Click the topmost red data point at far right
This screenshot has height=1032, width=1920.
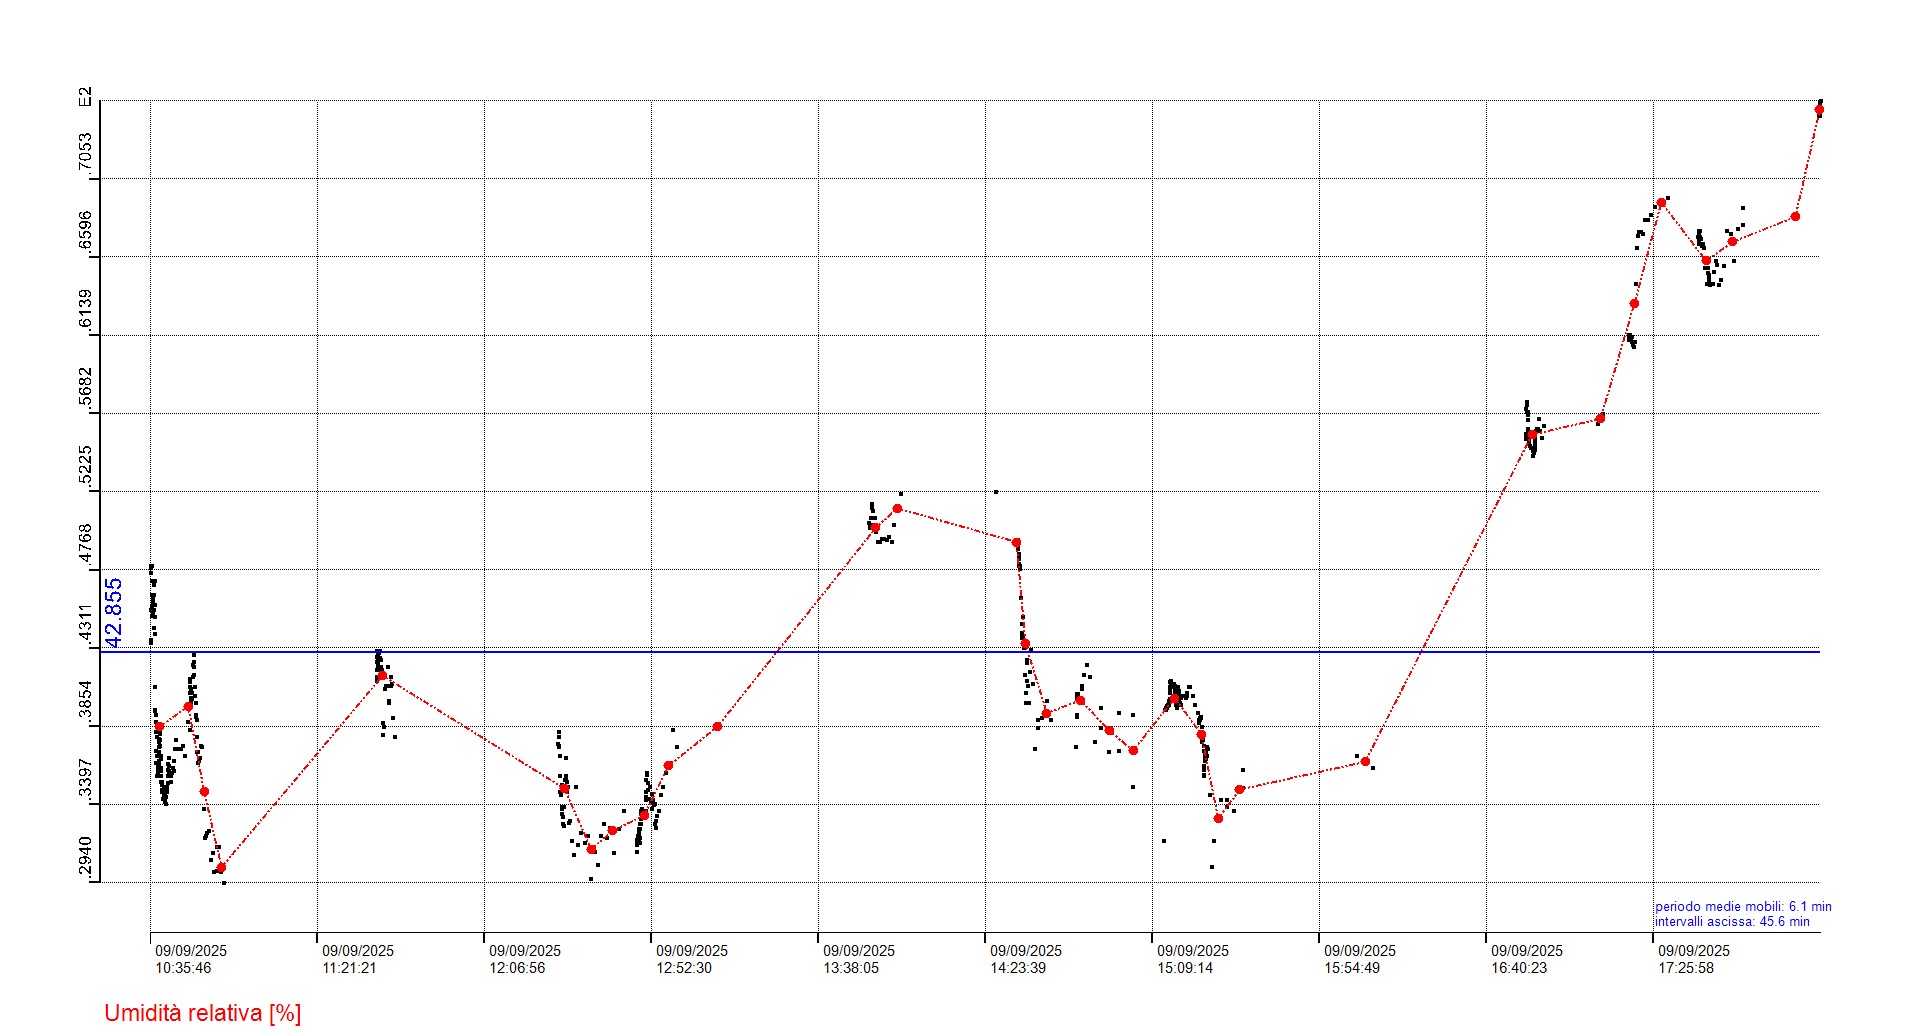(1819, 110)
